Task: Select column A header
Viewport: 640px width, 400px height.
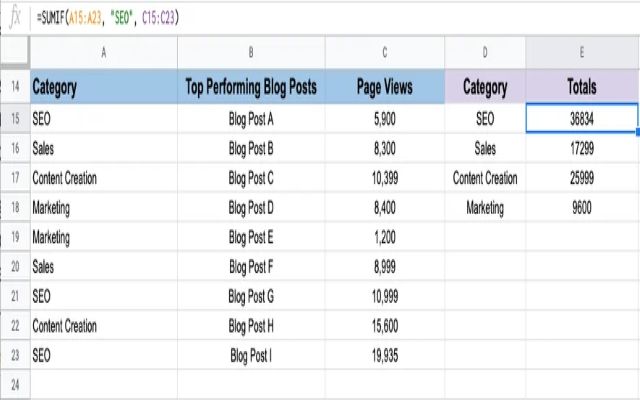Action: tap(104, 53)
